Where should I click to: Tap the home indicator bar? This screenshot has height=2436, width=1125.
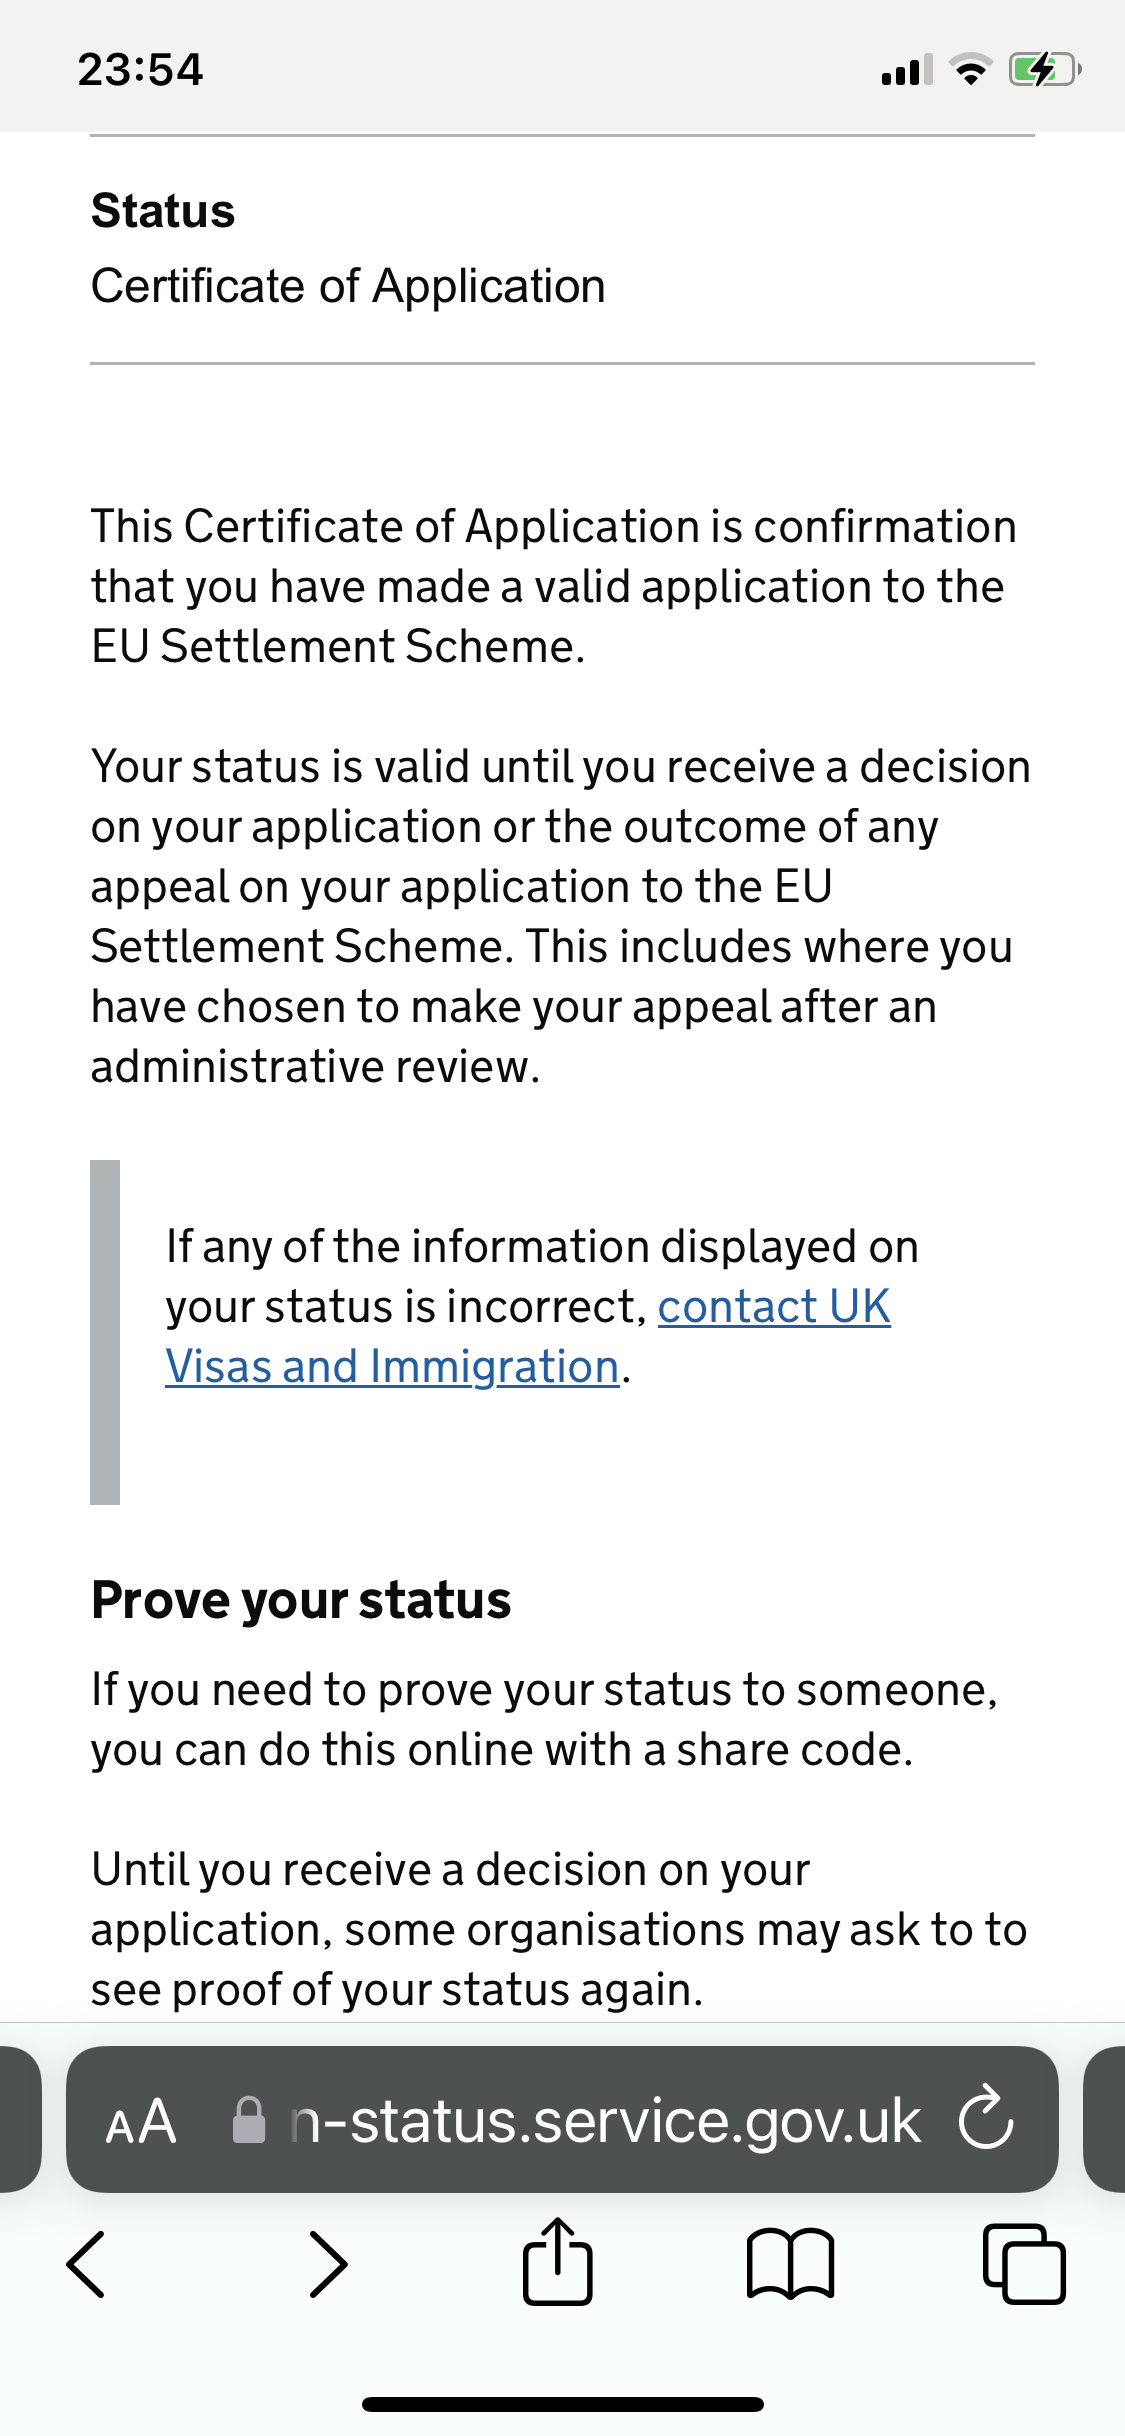point(562,2405)
